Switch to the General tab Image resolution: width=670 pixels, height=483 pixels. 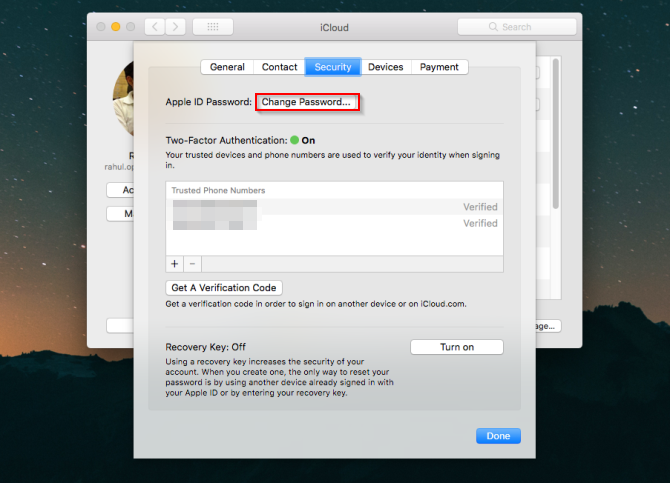coord(227,67)
